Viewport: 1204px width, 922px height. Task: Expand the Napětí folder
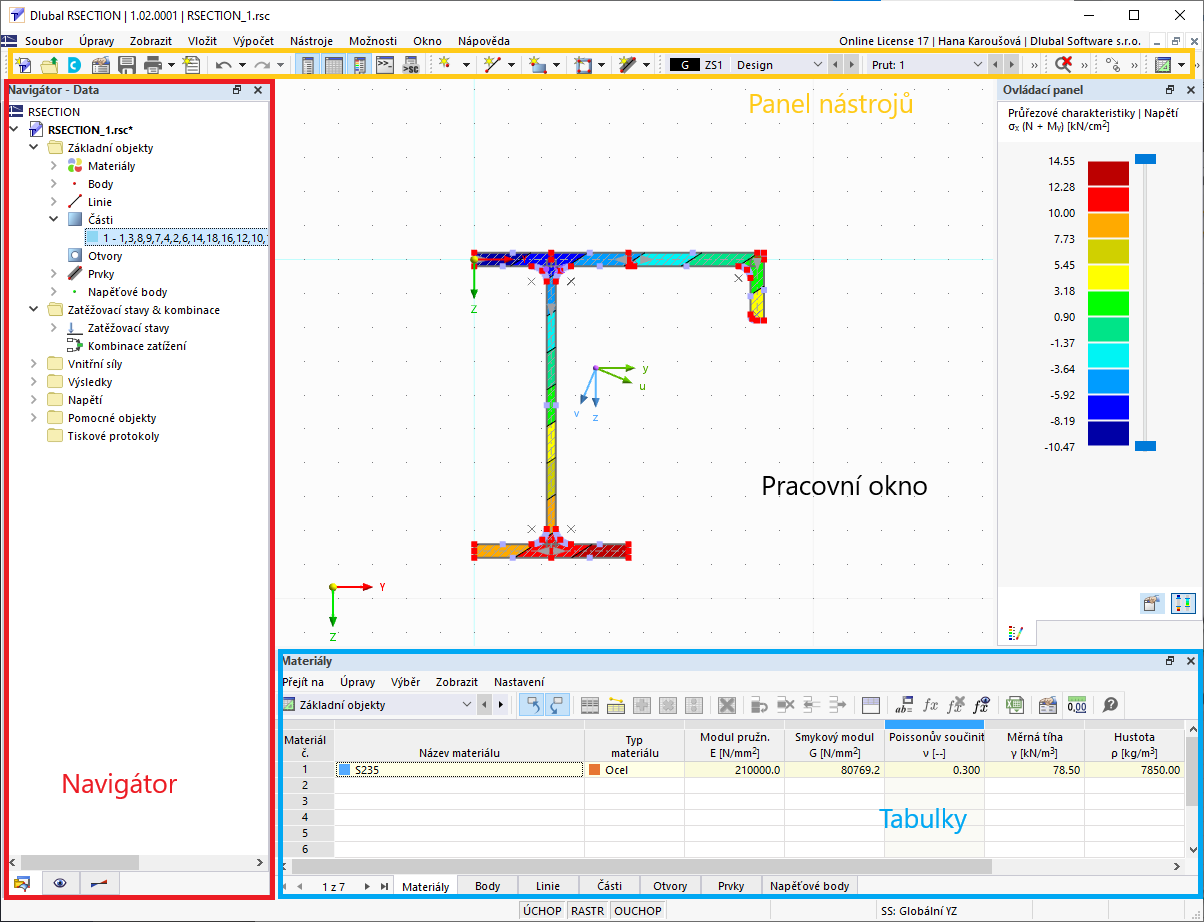[x=33, y=400]
